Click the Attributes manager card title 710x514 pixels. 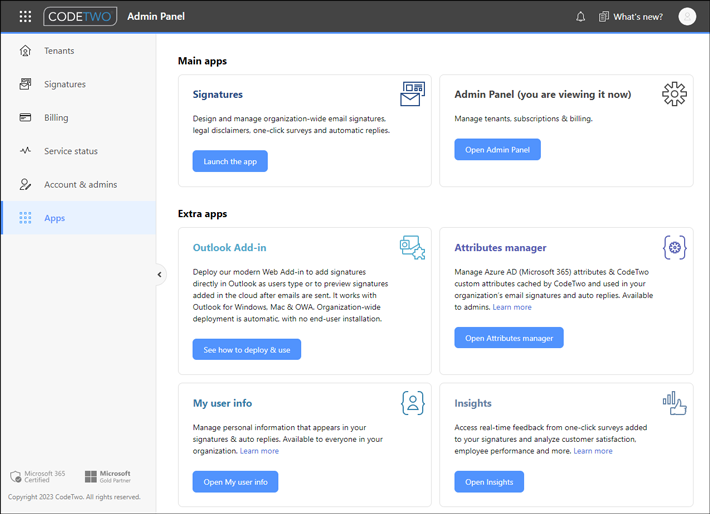point(500,248)
